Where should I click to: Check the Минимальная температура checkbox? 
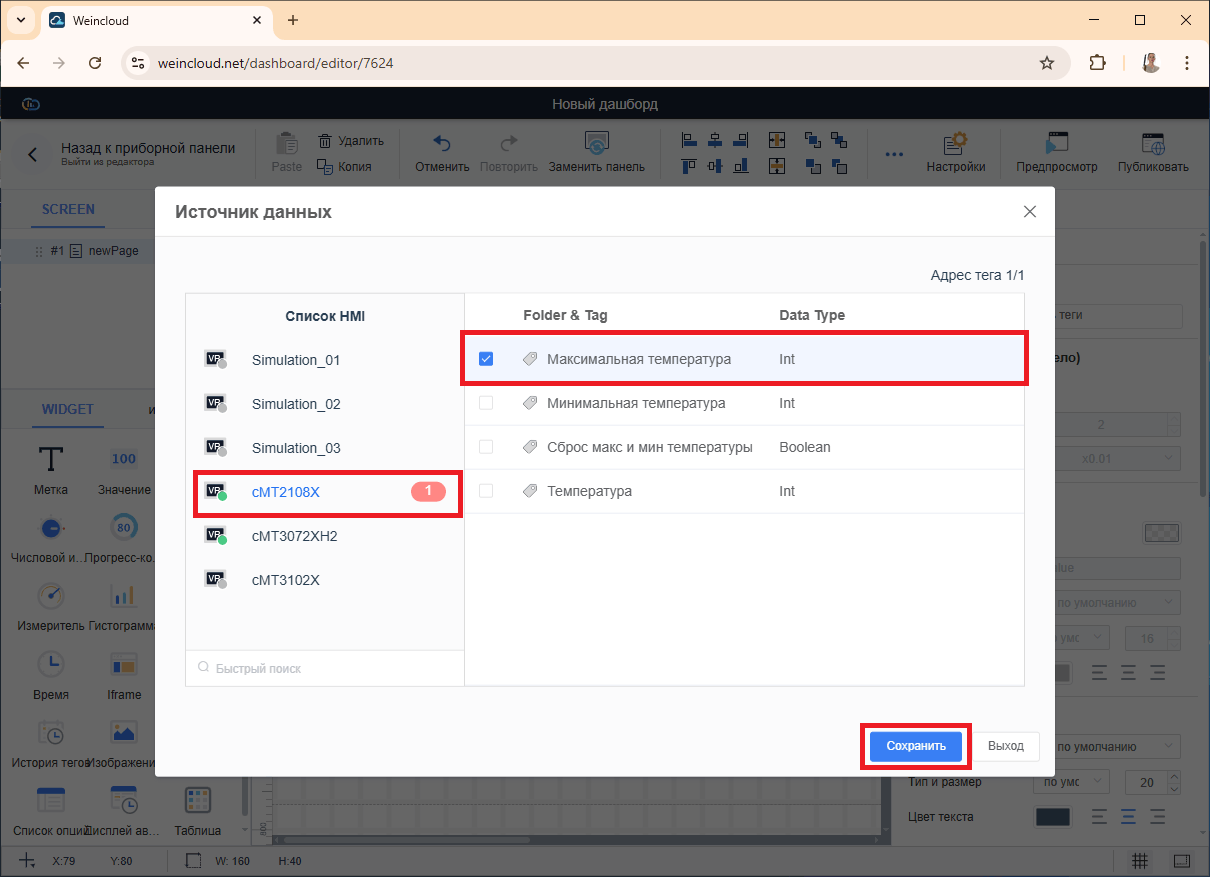(x=486, y=403)
